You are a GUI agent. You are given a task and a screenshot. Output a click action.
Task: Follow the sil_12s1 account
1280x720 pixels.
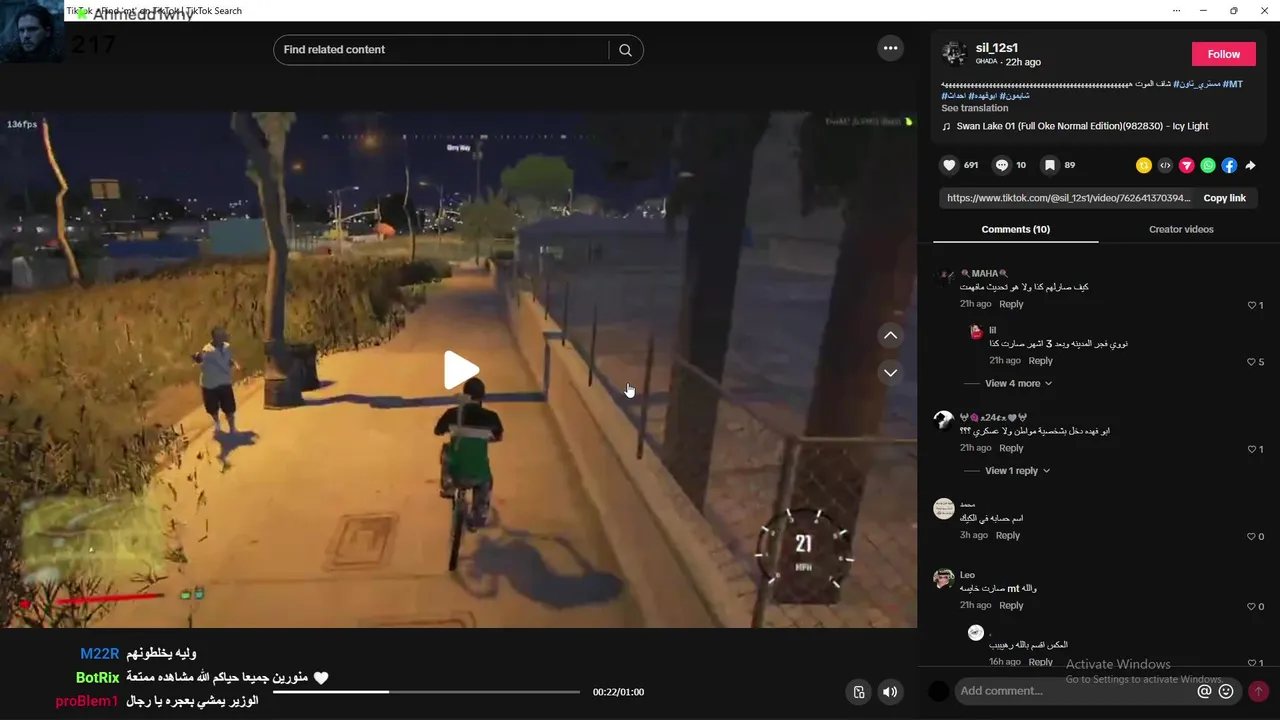point(1223,54)
